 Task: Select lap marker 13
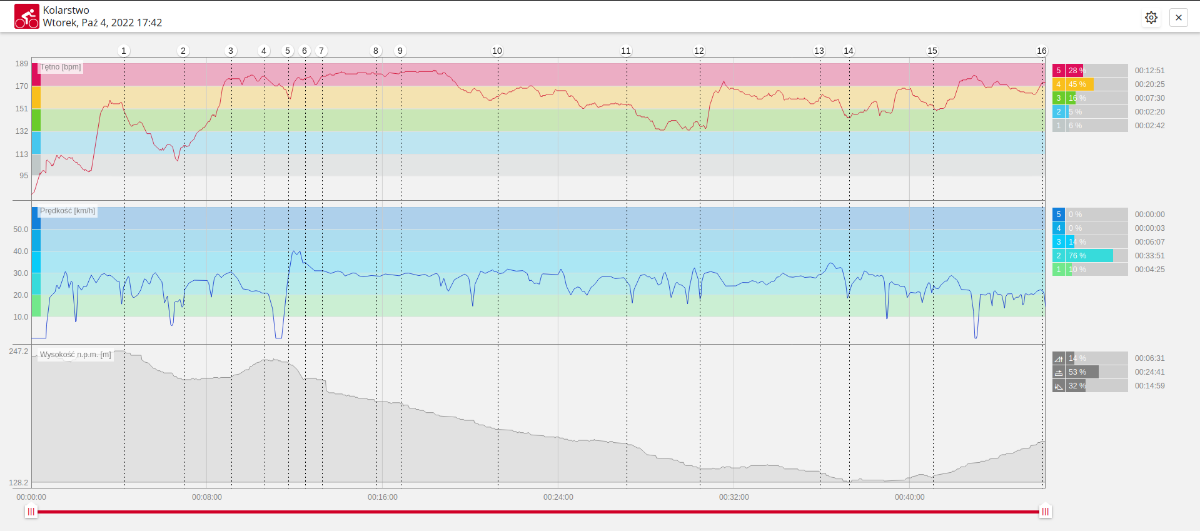tap(819, 51)
